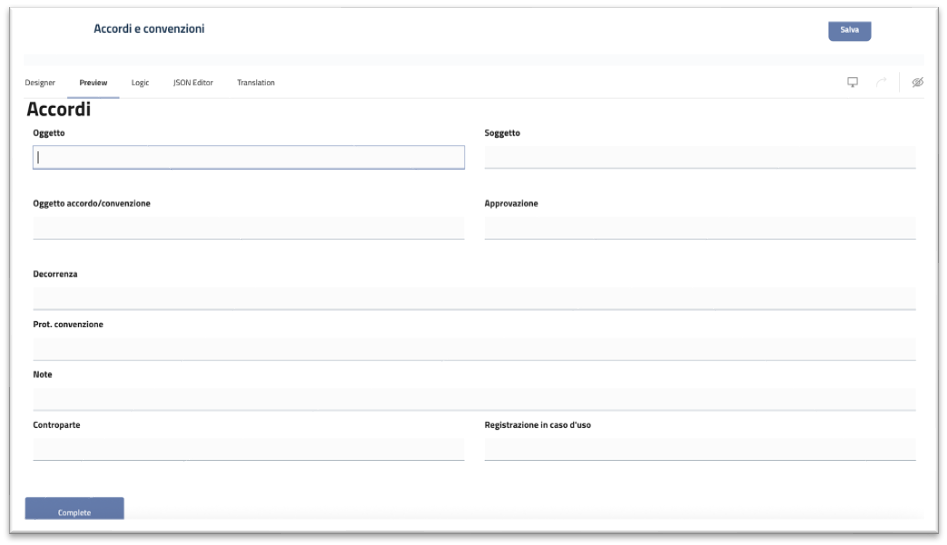Open the JSON Editor tab
The width and height of the screenshot is (947, 545).
point(193,82)
